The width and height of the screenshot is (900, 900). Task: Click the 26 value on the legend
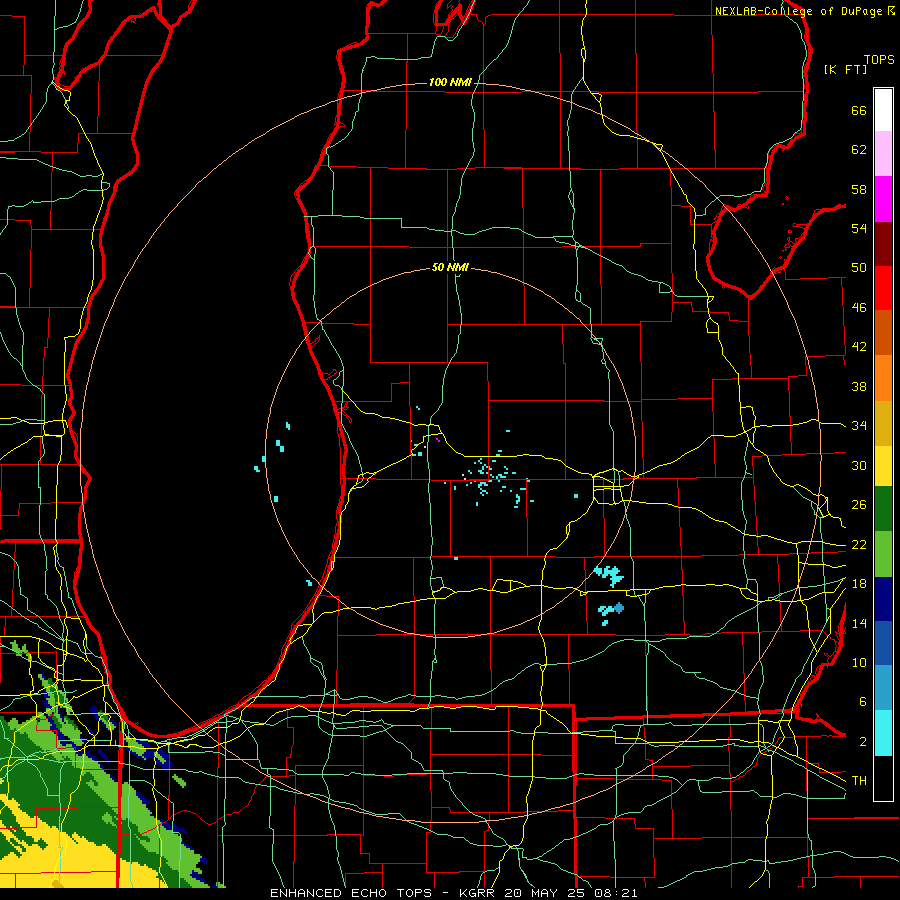859,505
